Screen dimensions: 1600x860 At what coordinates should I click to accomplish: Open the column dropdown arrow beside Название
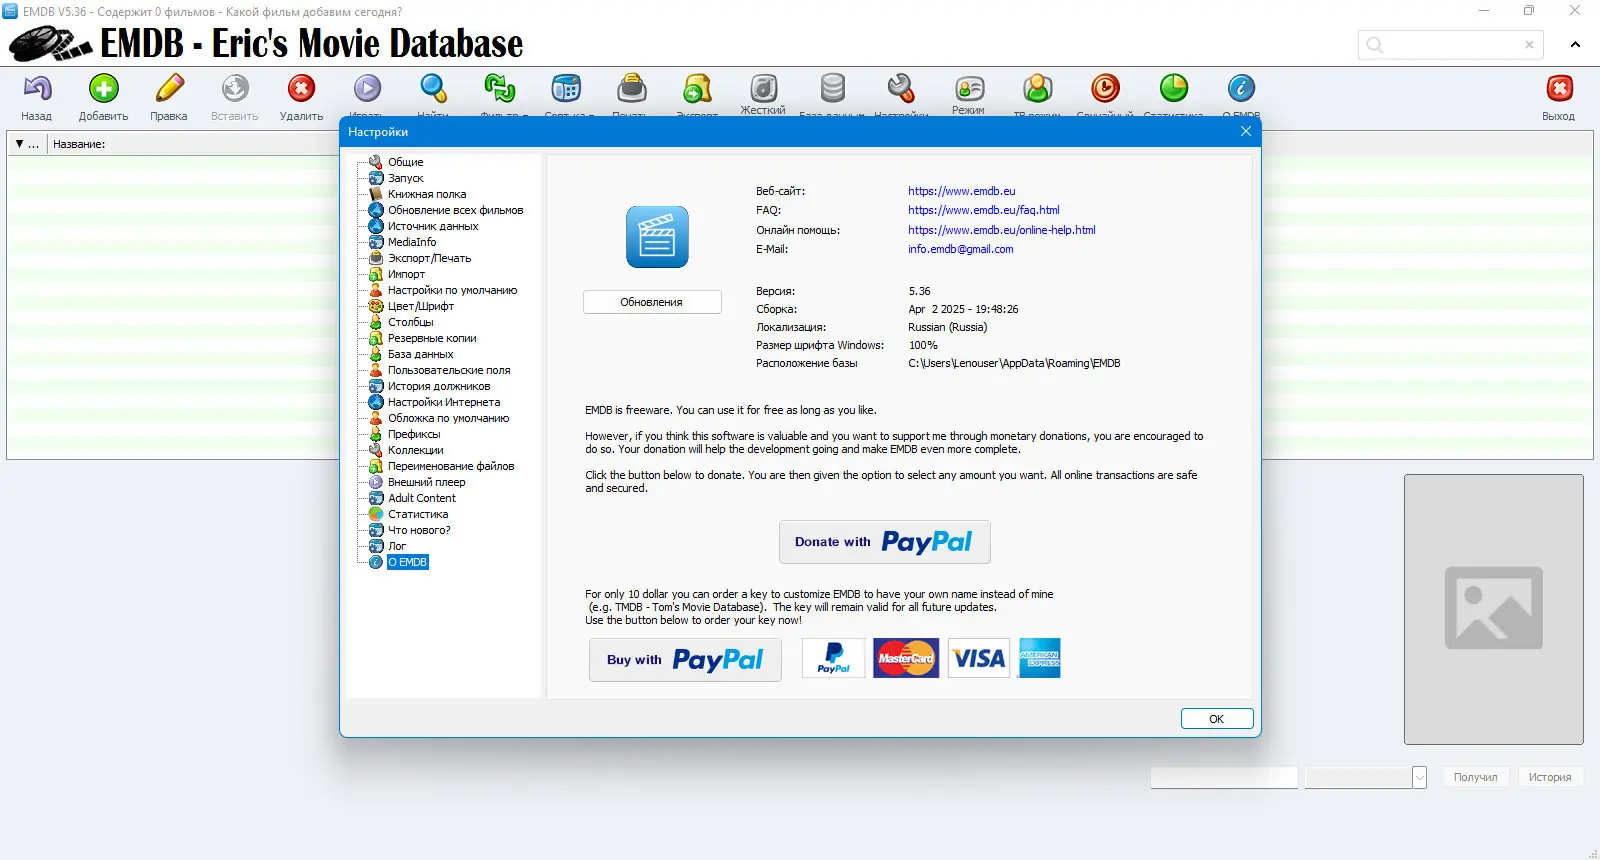pos(19,144)
